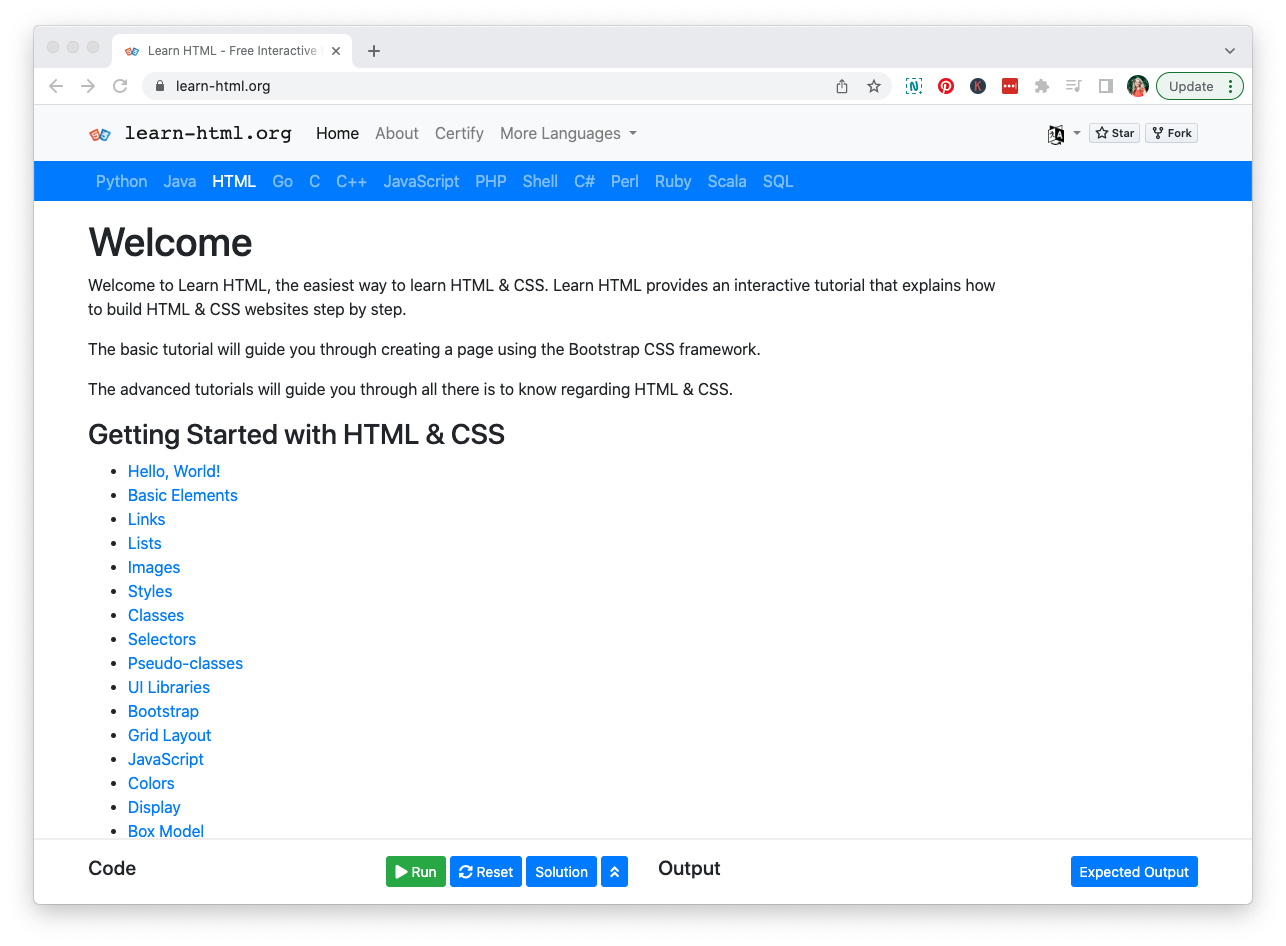Viewport: 1286px width, 946px height.
Task: Open the reading list music-note extension icon
Action: (1073, 86)
